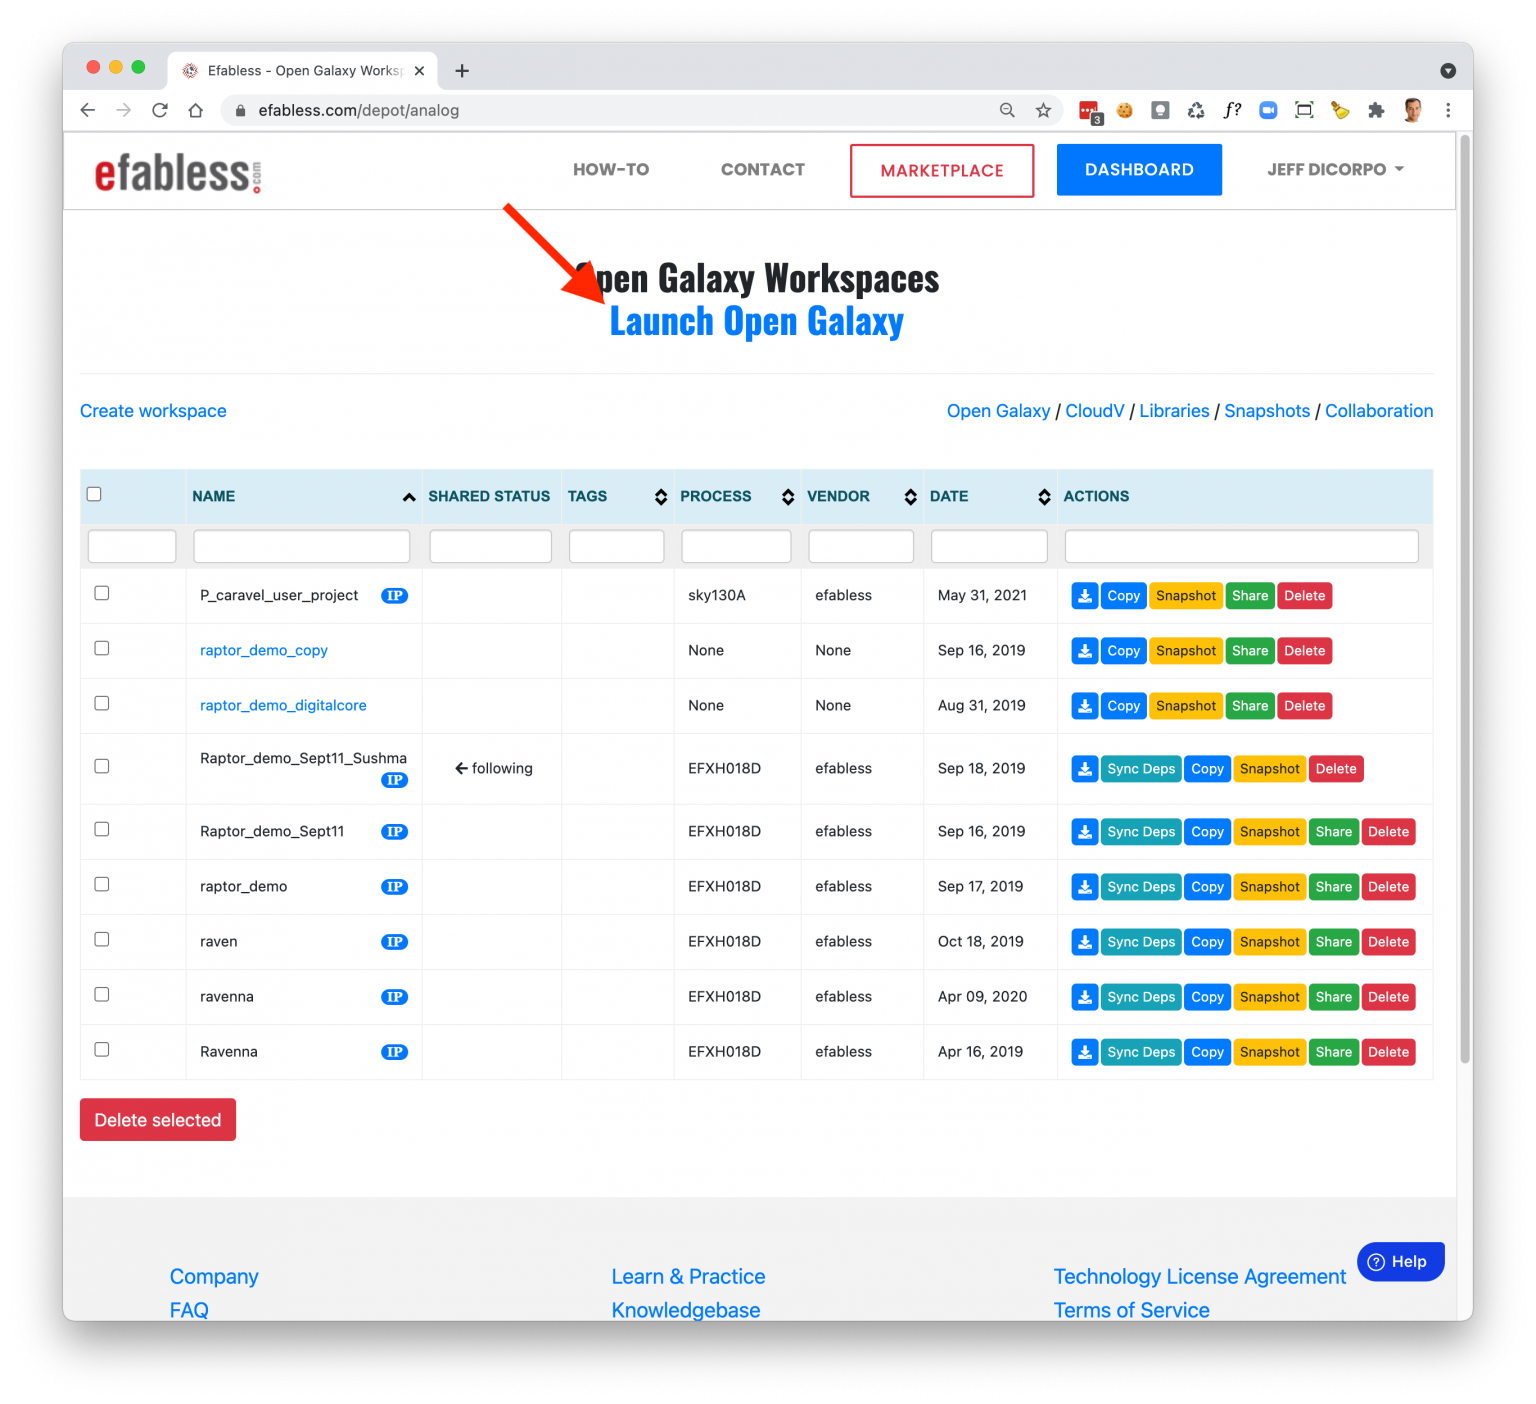Image resolution: width=1536 pixels, height=1404 pixels.
Task: Open the HOW-TO nav item
Action: [611, 170]
